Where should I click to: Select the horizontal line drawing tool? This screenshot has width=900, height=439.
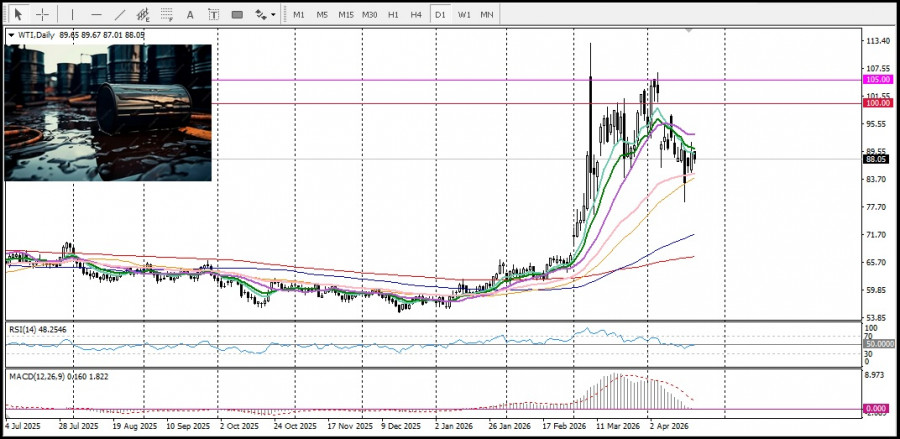pos(96,14)
